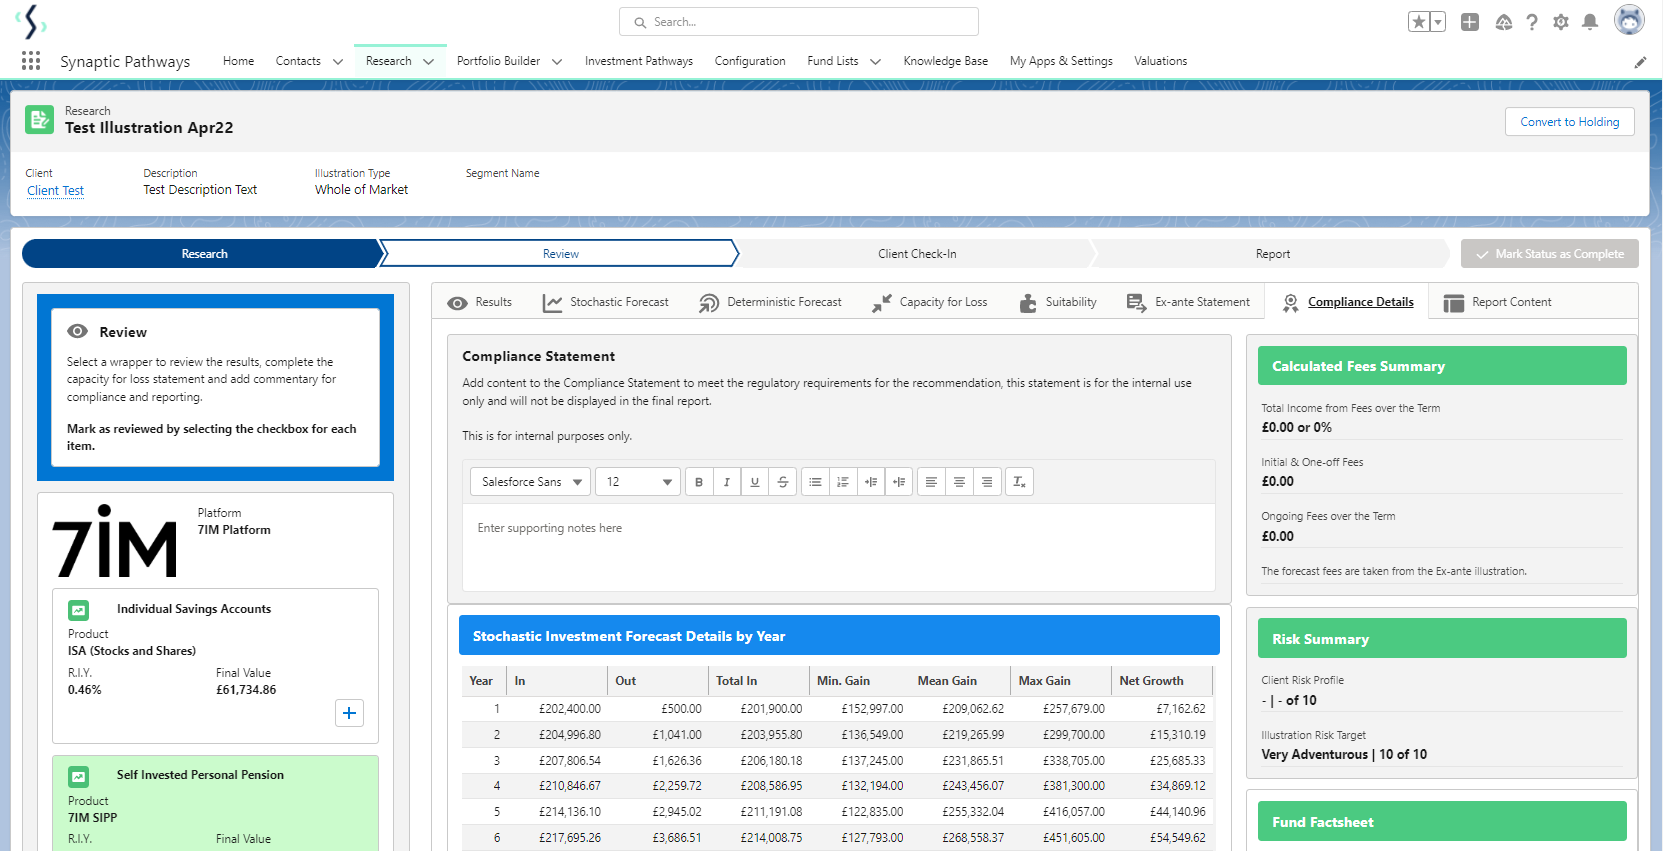Click the remove formatting icon

click(1018, 482)
